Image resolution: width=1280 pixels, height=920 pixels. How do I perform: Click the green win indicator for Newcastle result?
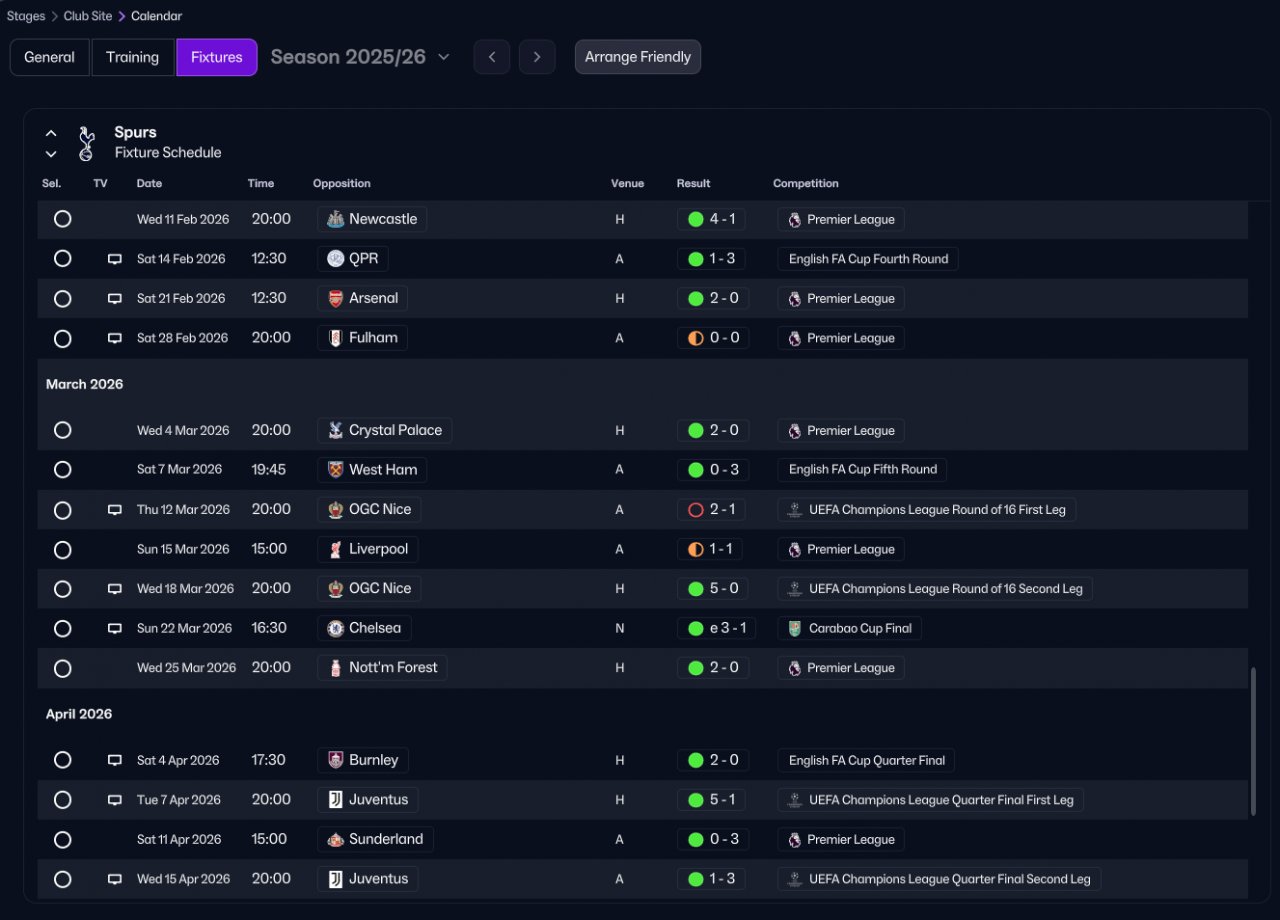click(695, 219)
